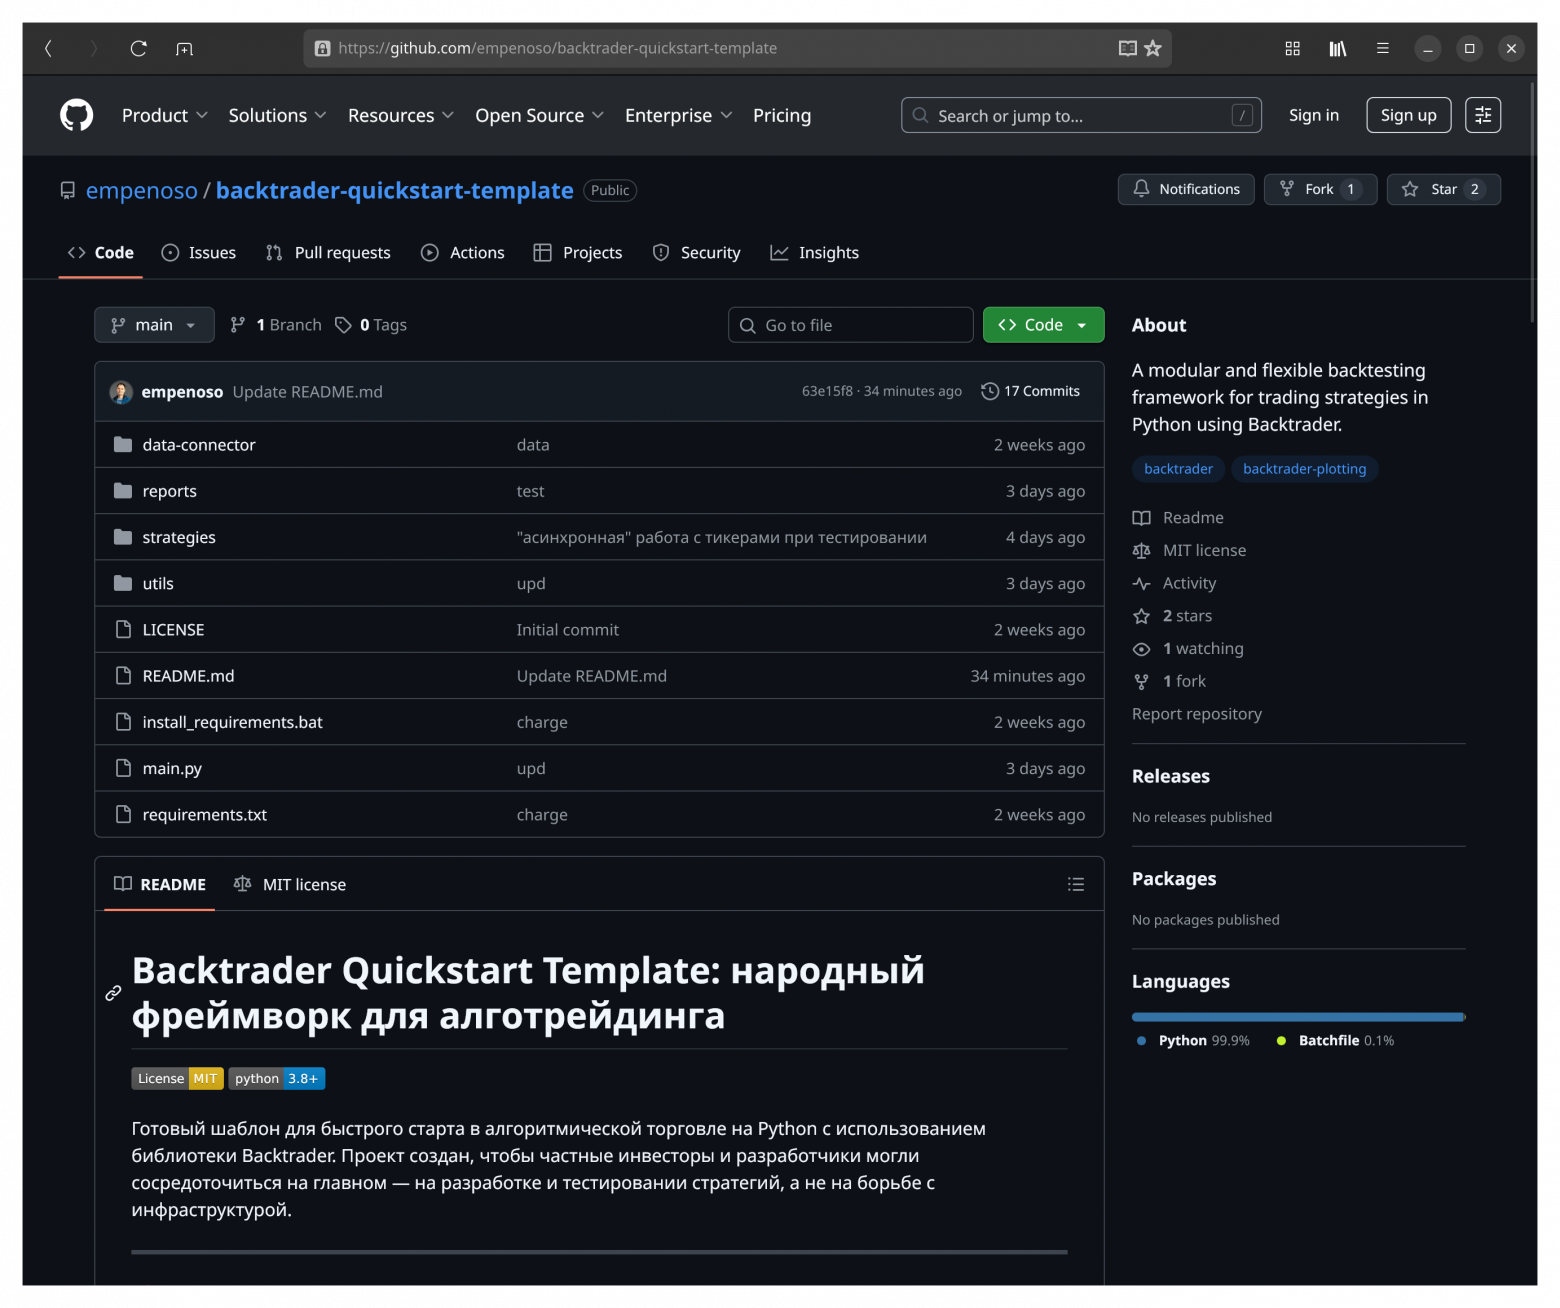This screenshot has height=1308, width=1560.
Task: Click browser back arrow
Action: pos(48,48)
